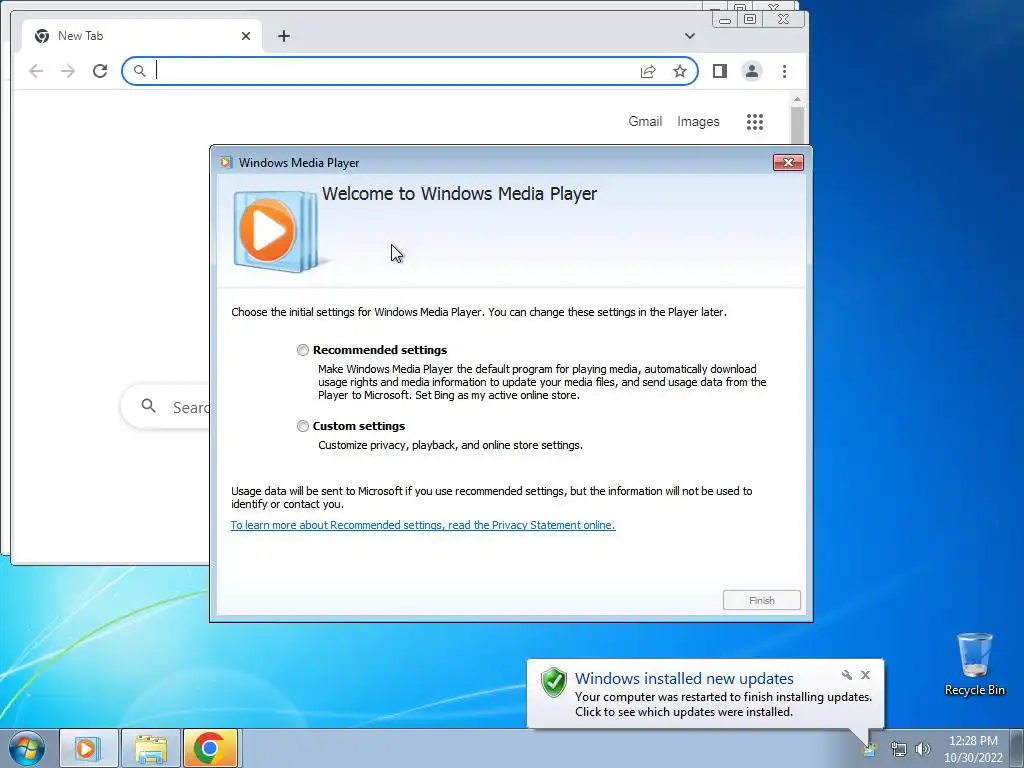The height and width of the screenshot is (768, 1024).
Task: Click the Windows Media Player logo image
Action: pos(275,231)
